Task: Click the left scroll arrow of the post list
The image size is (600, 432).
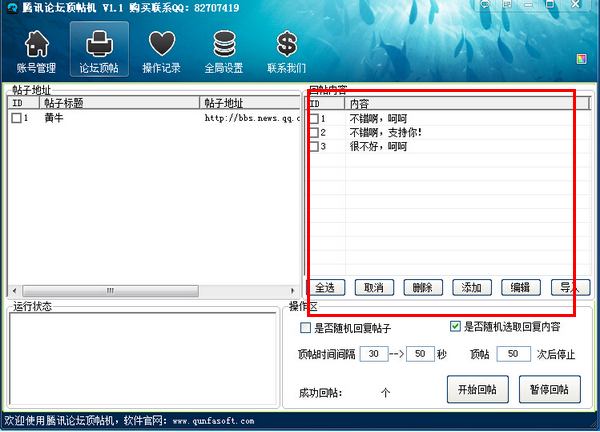Action: pos(15,291)
